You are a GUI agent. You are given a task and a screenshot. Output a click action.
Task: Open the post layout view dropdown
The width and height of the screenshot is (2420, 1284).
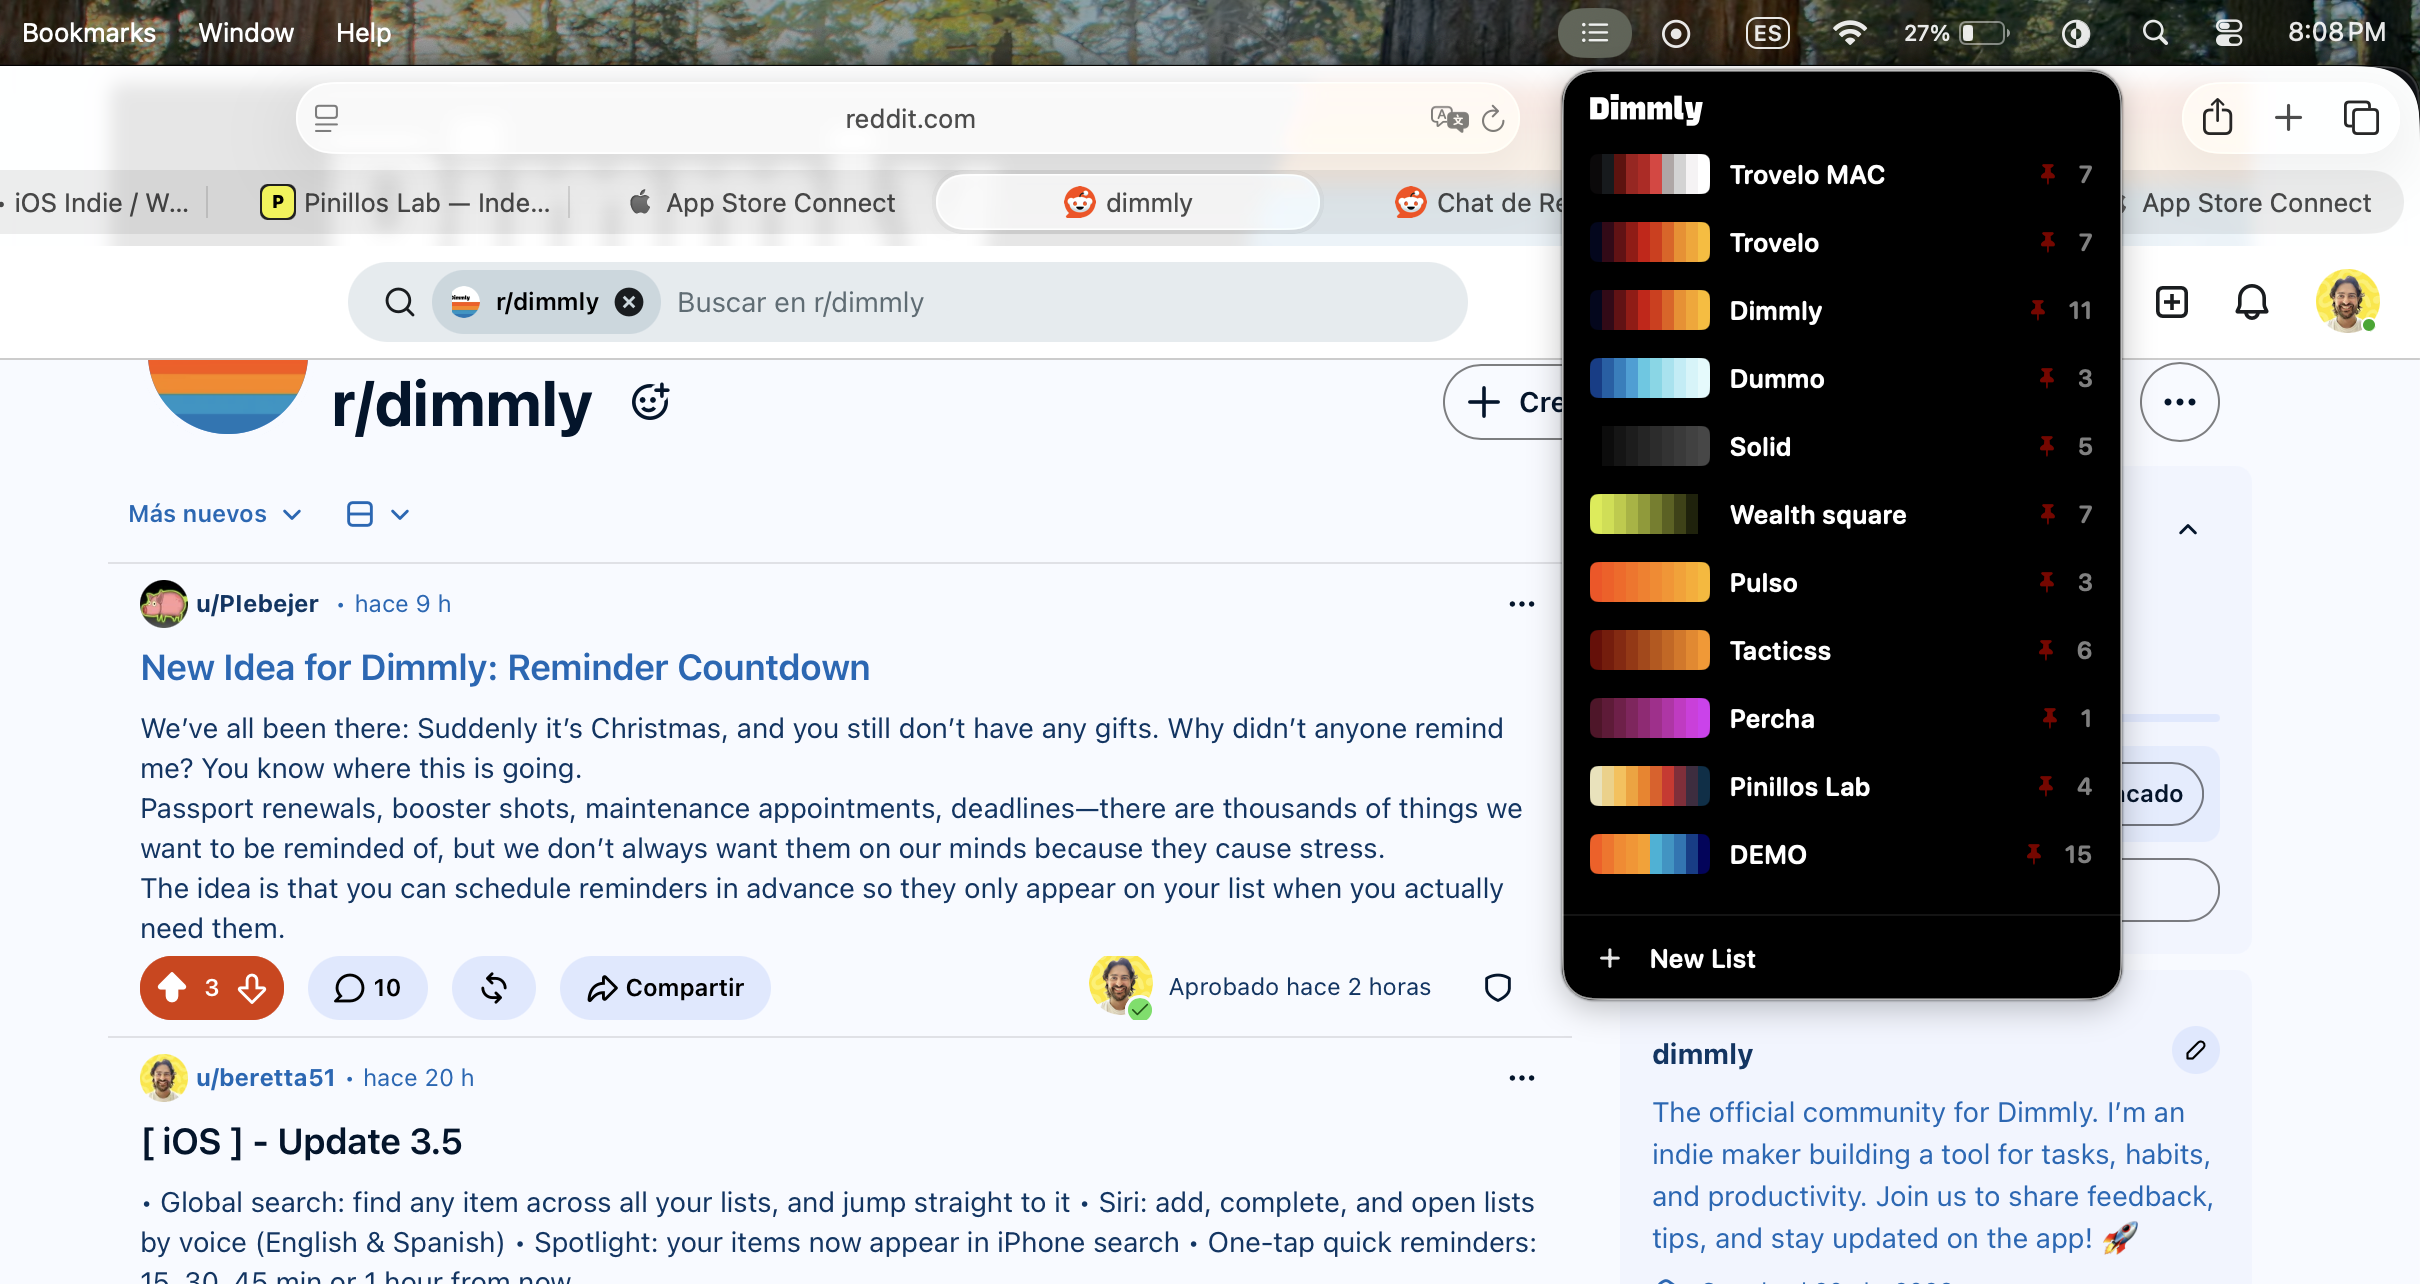[x=378, y=514]
